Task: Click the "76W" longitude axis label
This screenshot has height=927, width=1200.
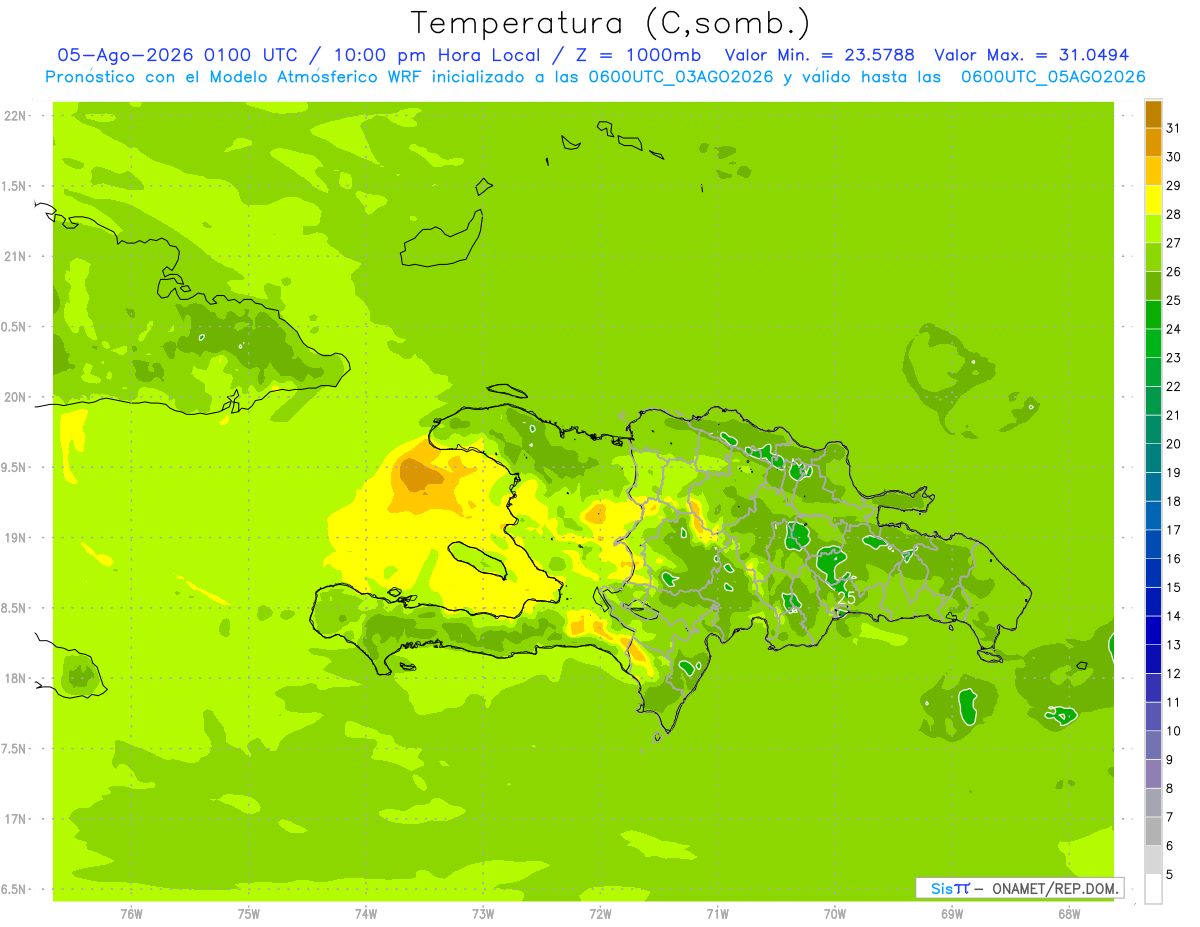Action: tap(131, 914)
